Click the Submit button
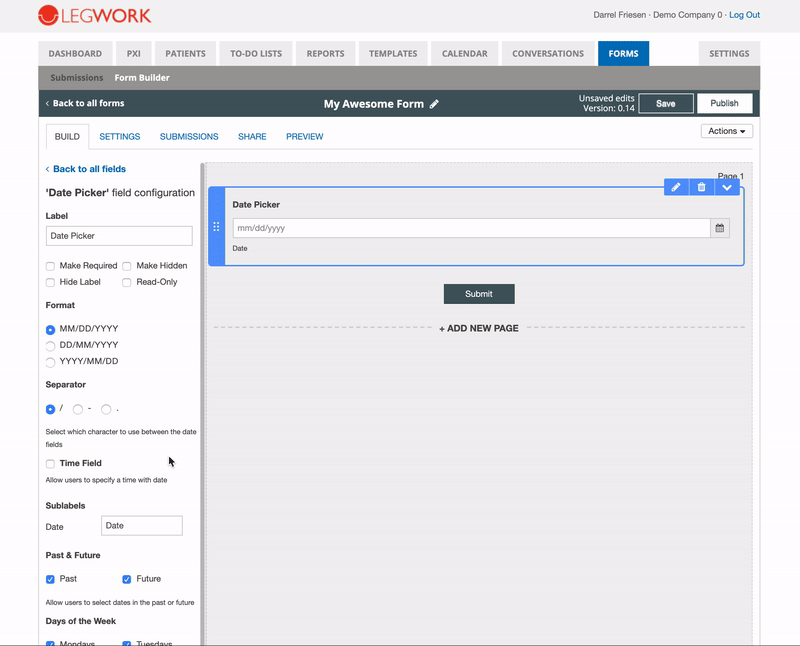 click(x=479, y=294)
